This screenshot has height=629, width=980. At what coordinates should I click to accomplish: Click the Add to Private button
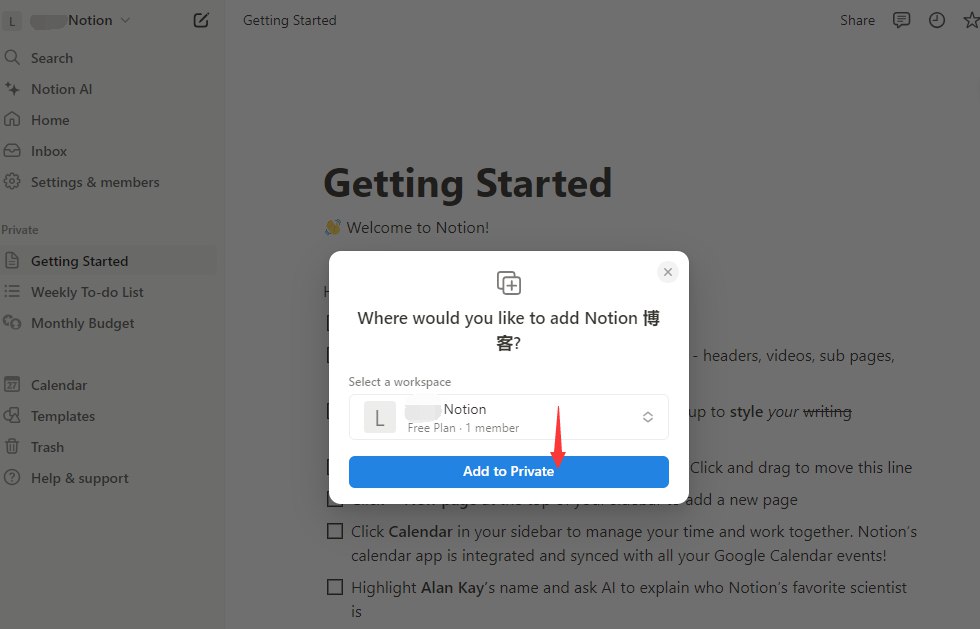509,471
